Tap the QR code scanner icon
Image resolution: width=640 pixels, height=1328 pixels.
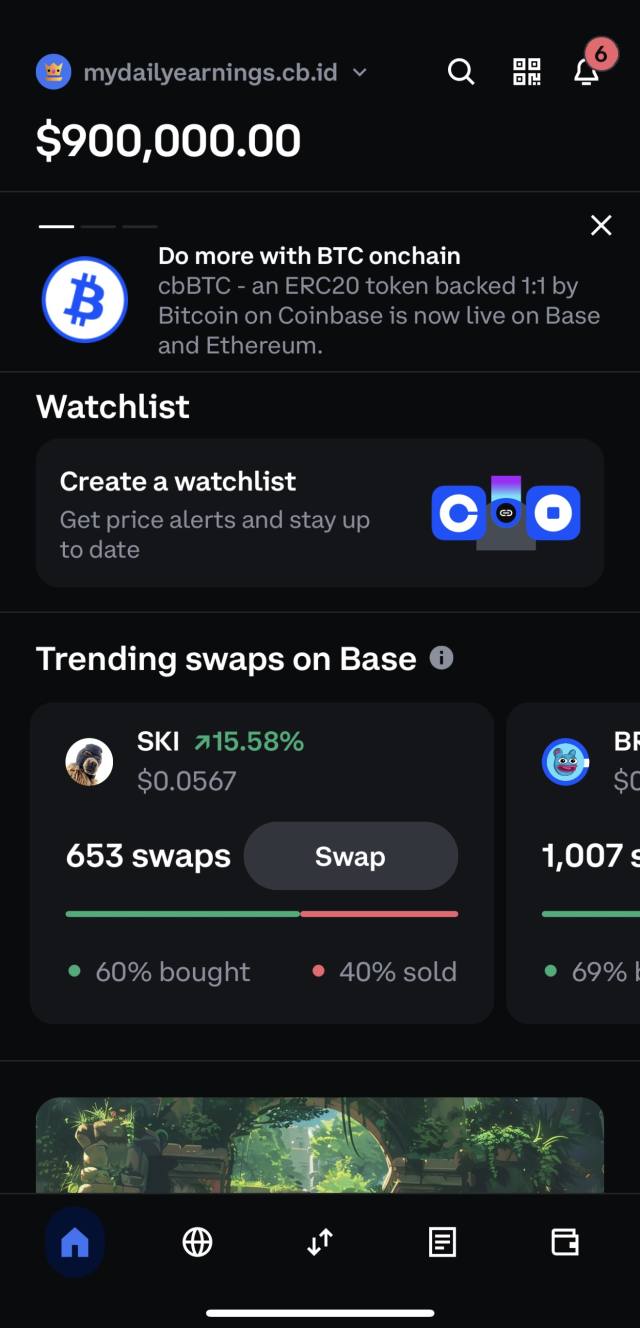point(527,72)
